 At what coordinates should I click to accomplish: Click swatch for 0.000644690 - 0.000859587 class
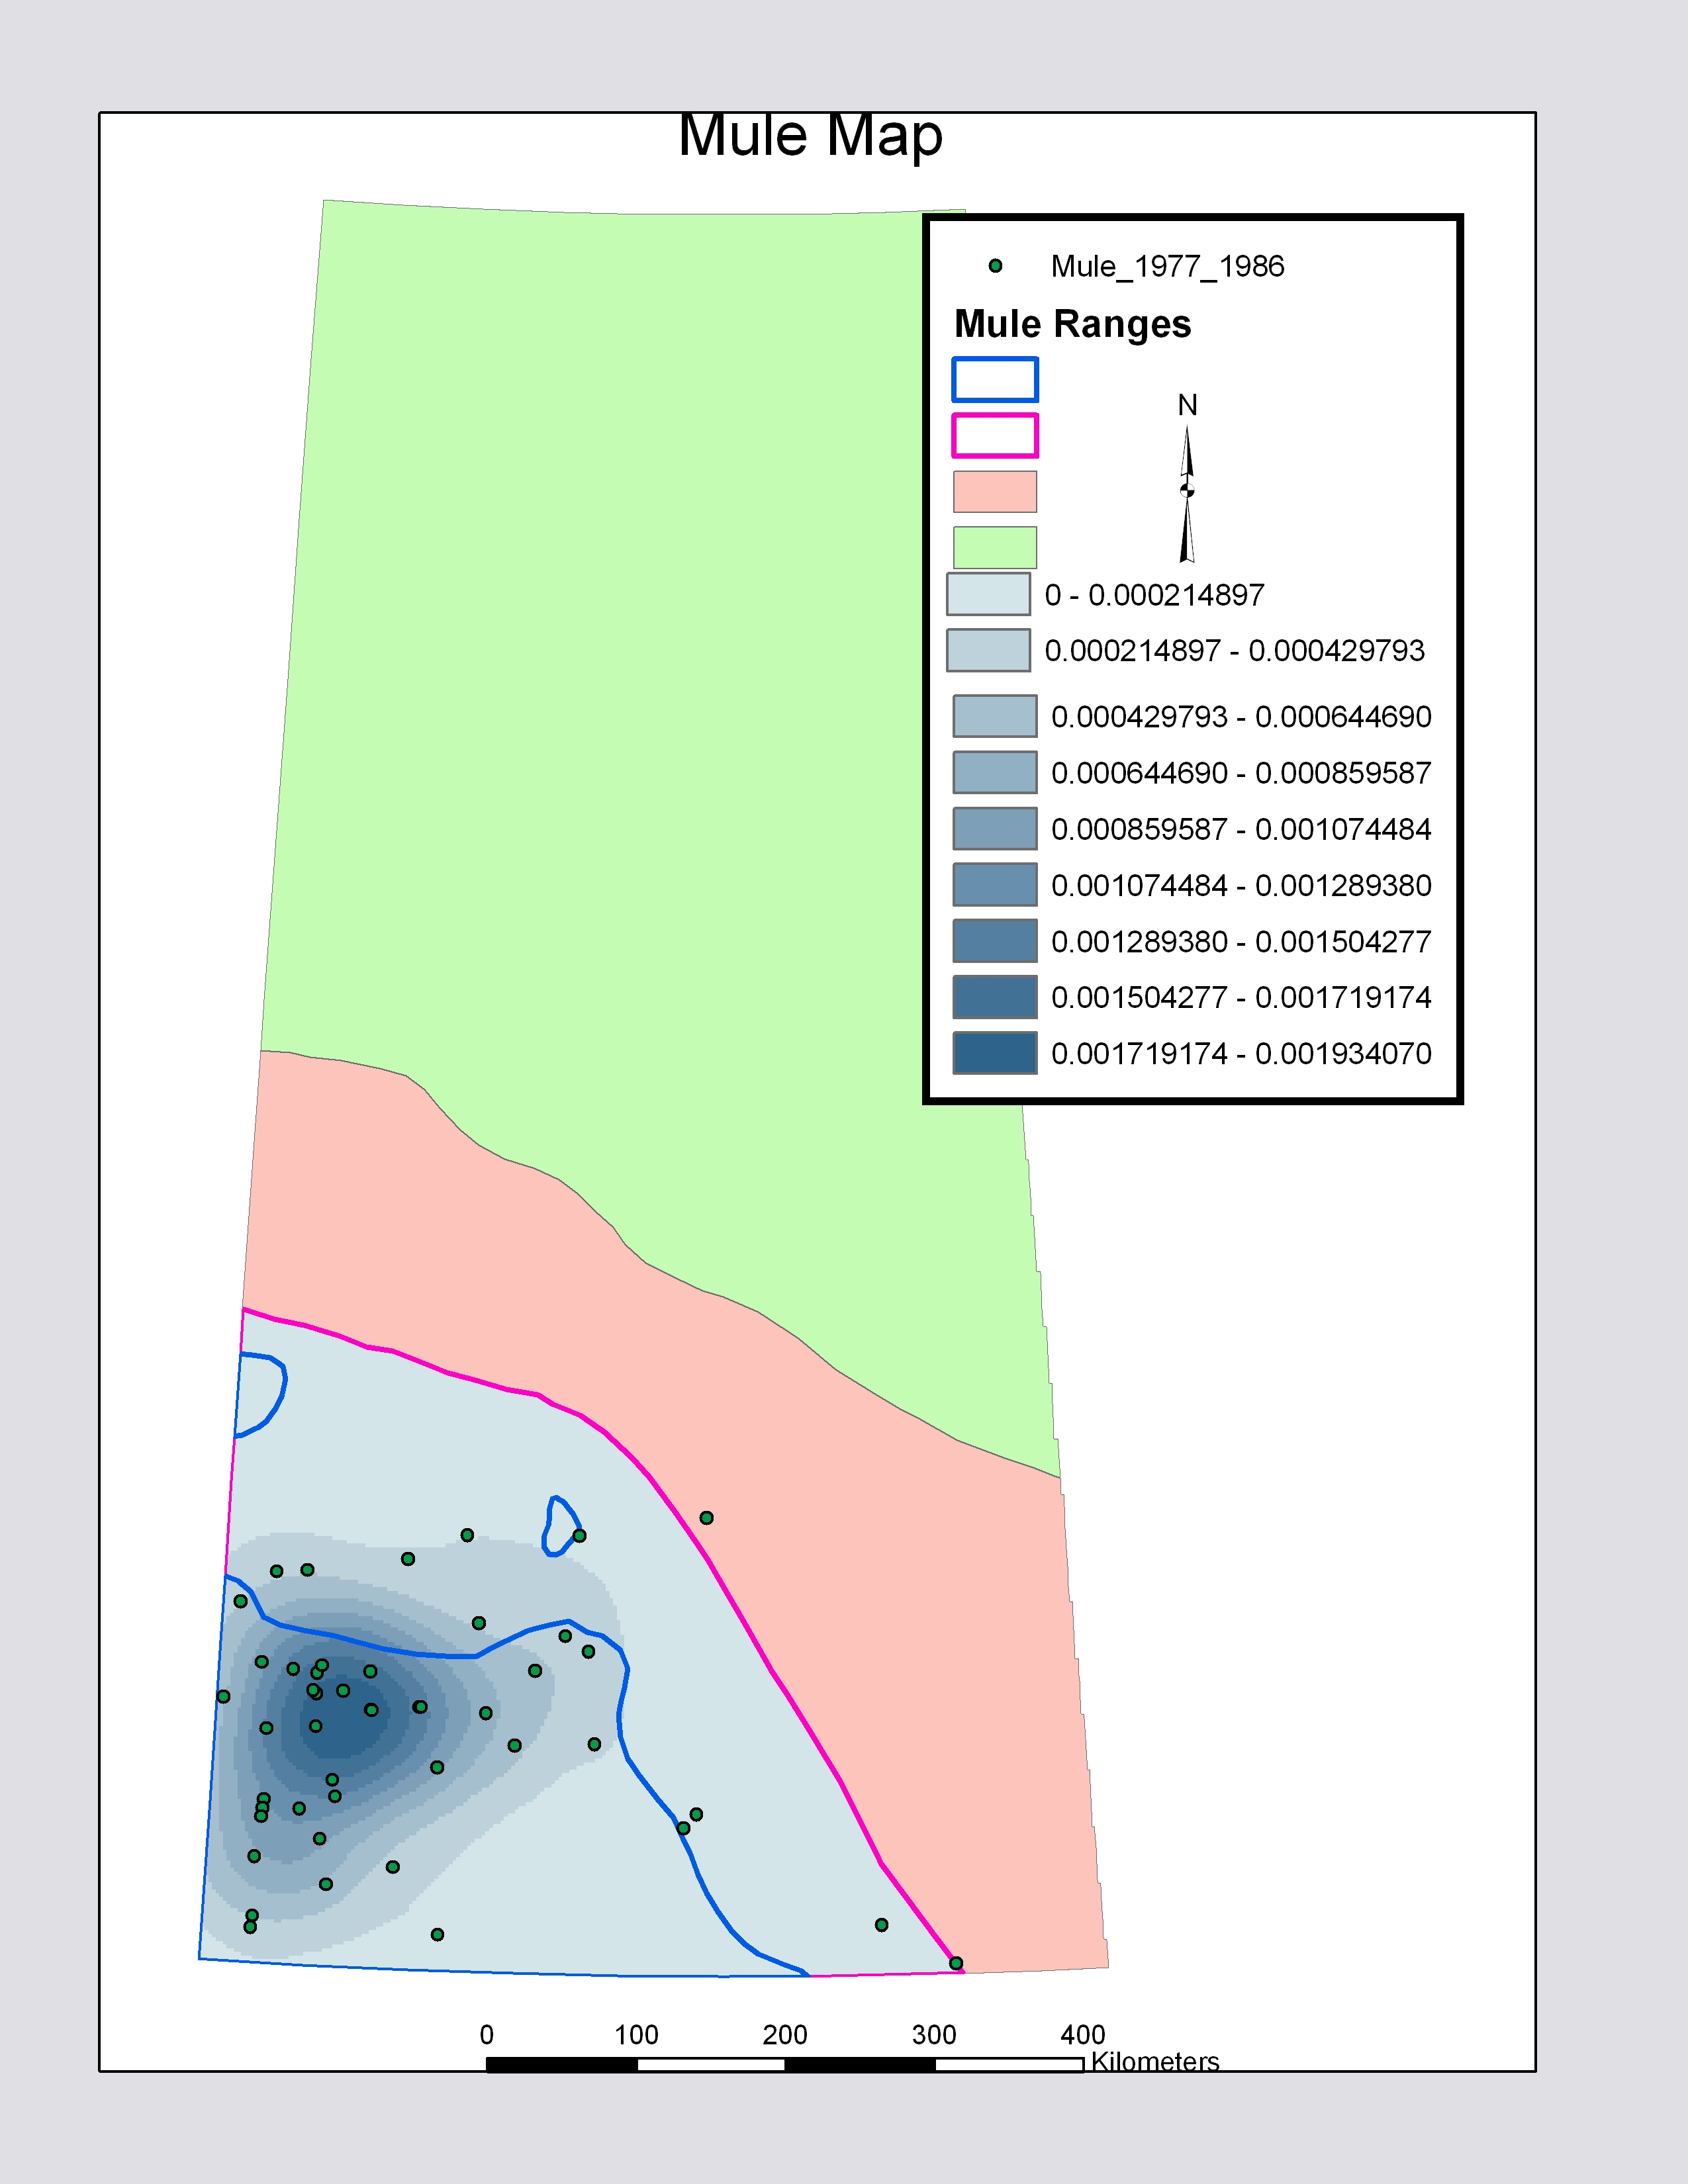tap(995, 772)
